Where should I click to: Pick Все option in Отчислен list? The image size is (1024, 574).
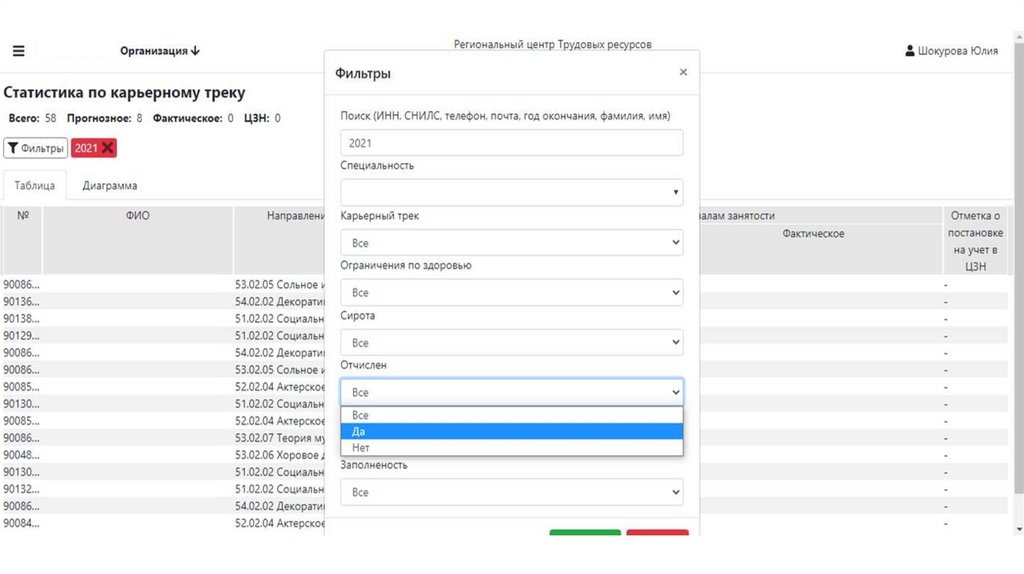511,415
